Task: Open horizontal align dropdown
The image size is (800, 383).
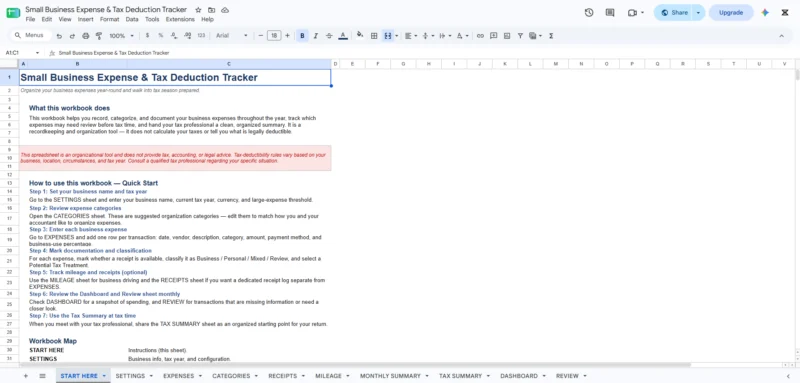Action: (x=411, y=36)
